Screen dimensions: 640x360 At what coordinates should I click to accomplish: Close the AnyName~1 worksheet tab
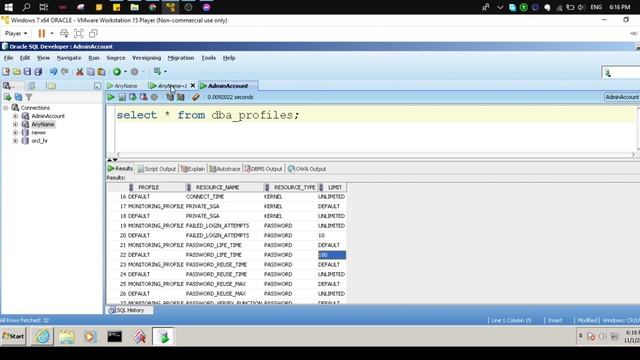coord(193,86)
